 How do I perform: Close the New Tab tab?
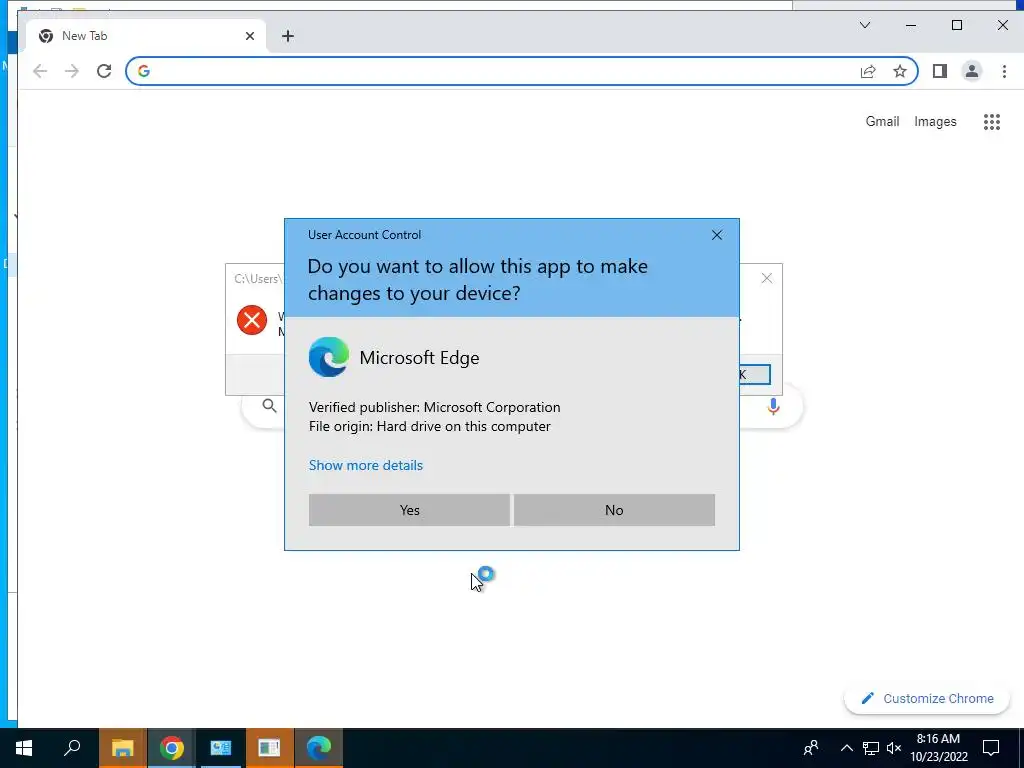click(x=249, y=36)
